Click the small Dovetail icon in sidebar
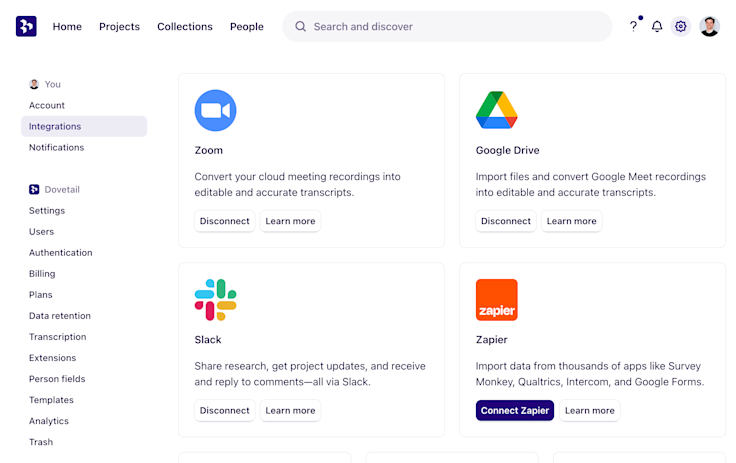This screenshot has height=463, width=736. (x=34, y=189)
